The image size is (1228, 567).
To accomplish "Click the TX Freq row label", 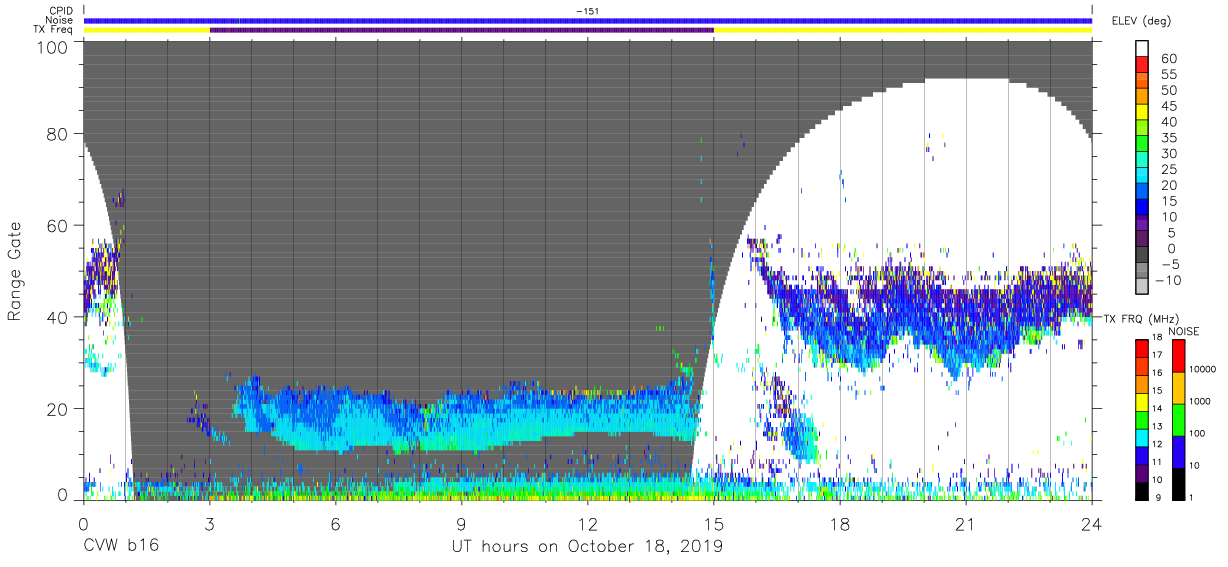I will click(x=53, y=30).
